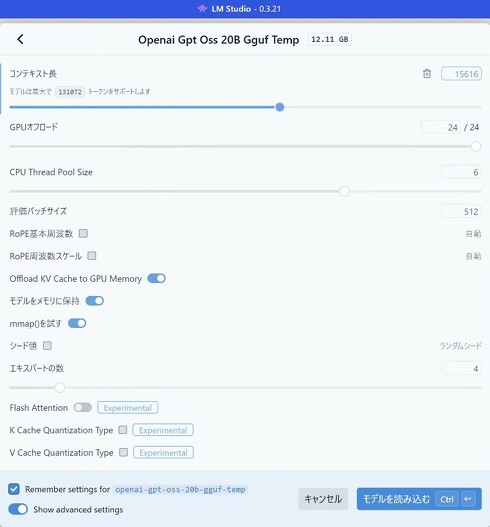Click the context length 15616 input field
Image resolution: width=490 pixels, height=527 pixels.
click(x=461, y=74)
